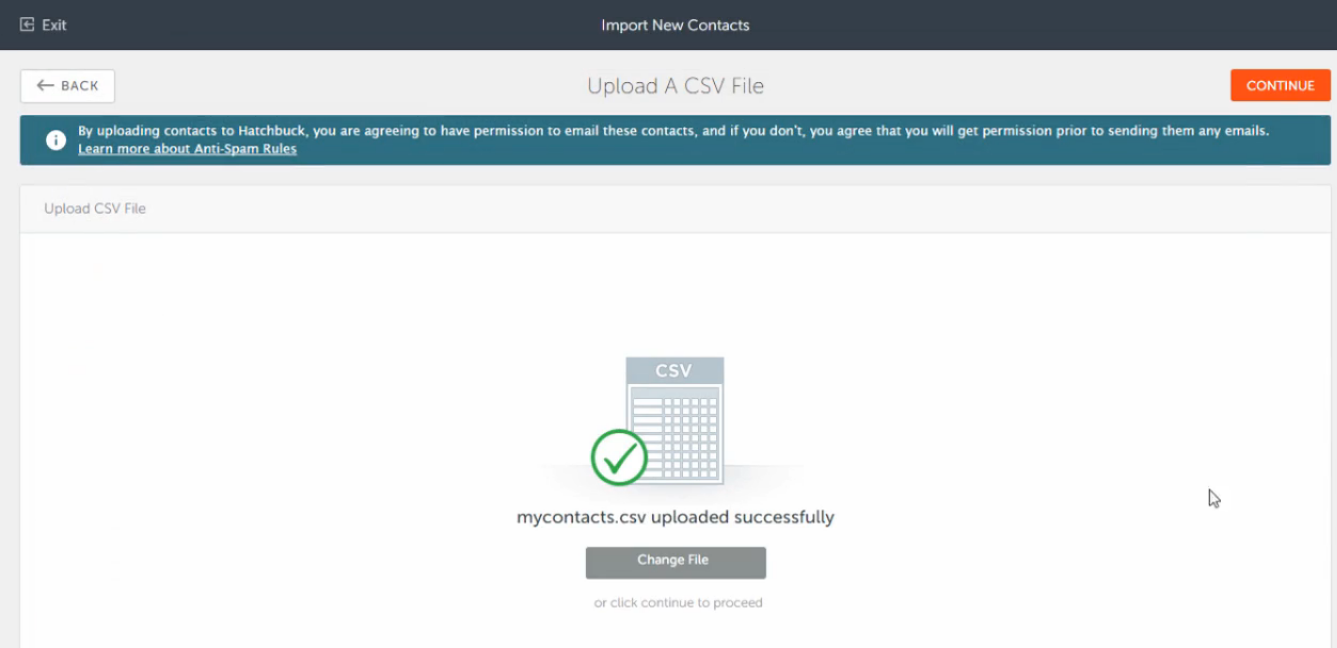This screenshot has height=648, width=1337.
Task: Click the blank upload area left of the CSV icon
Action: pyautogui.click(x=300, y=420)
